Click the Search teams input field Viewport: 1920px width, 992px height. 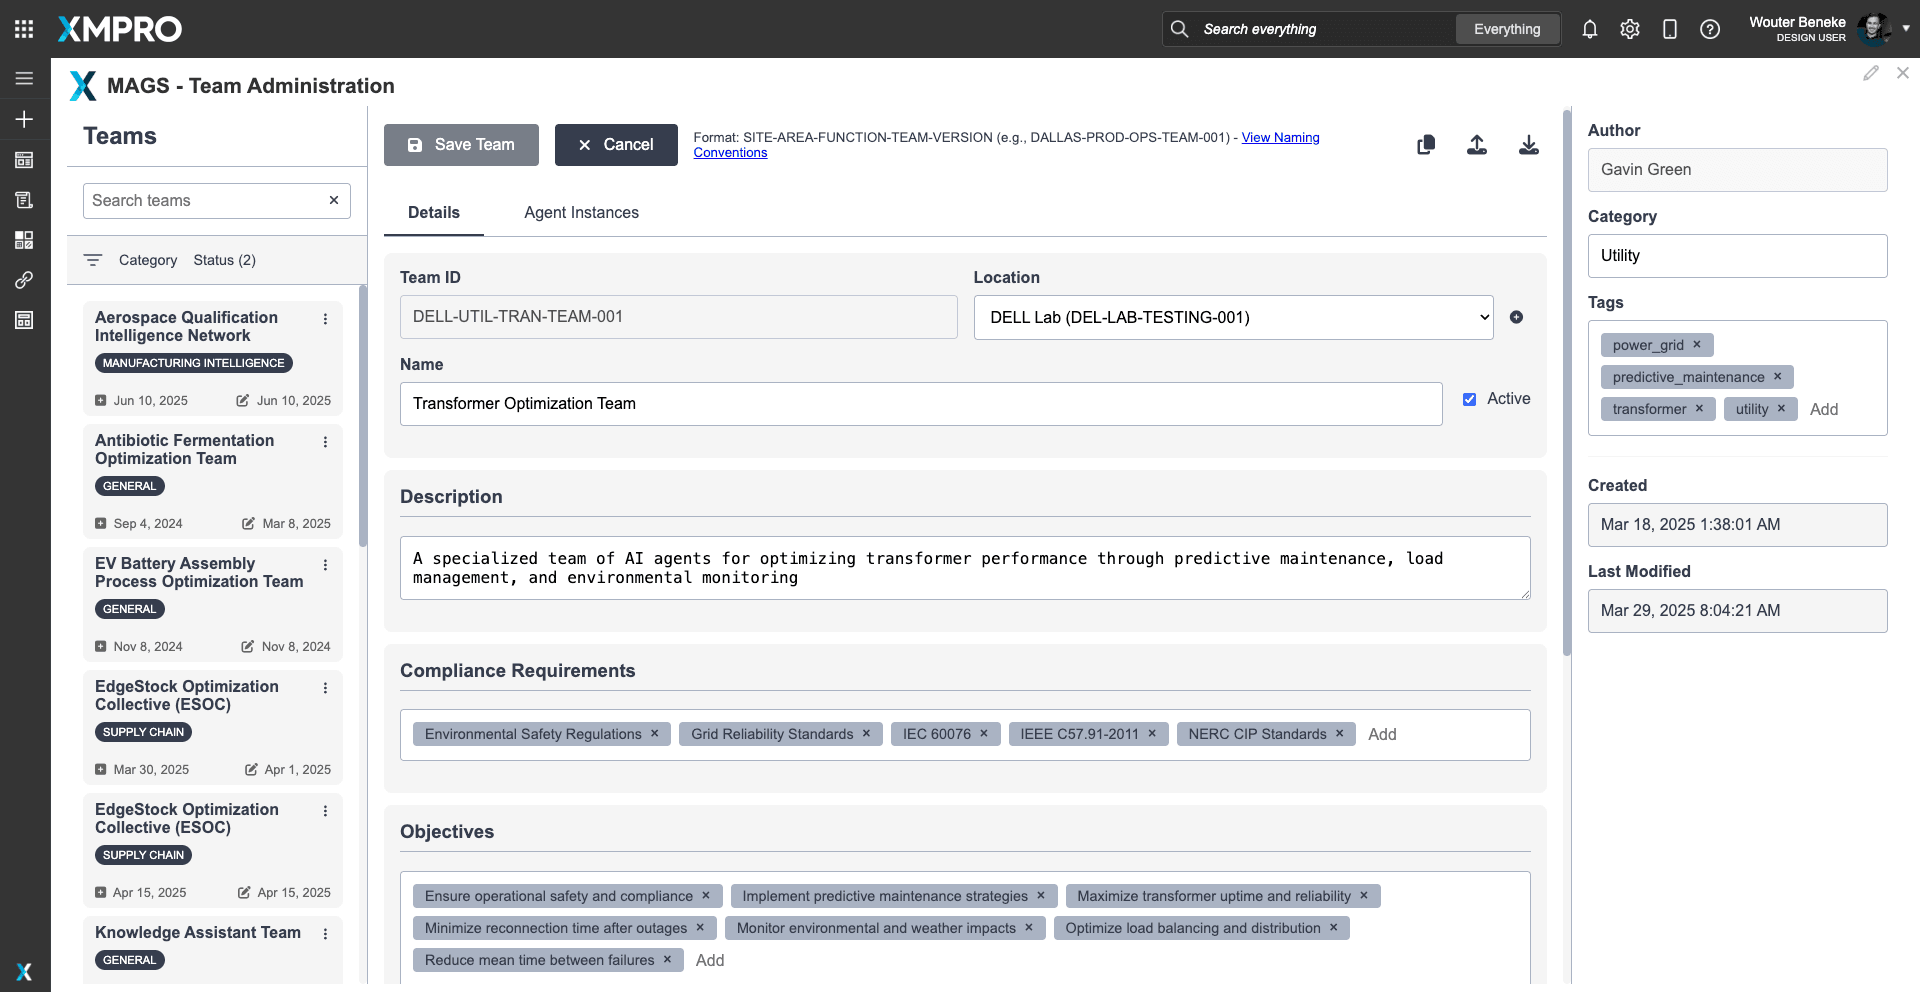coord(205,200)
